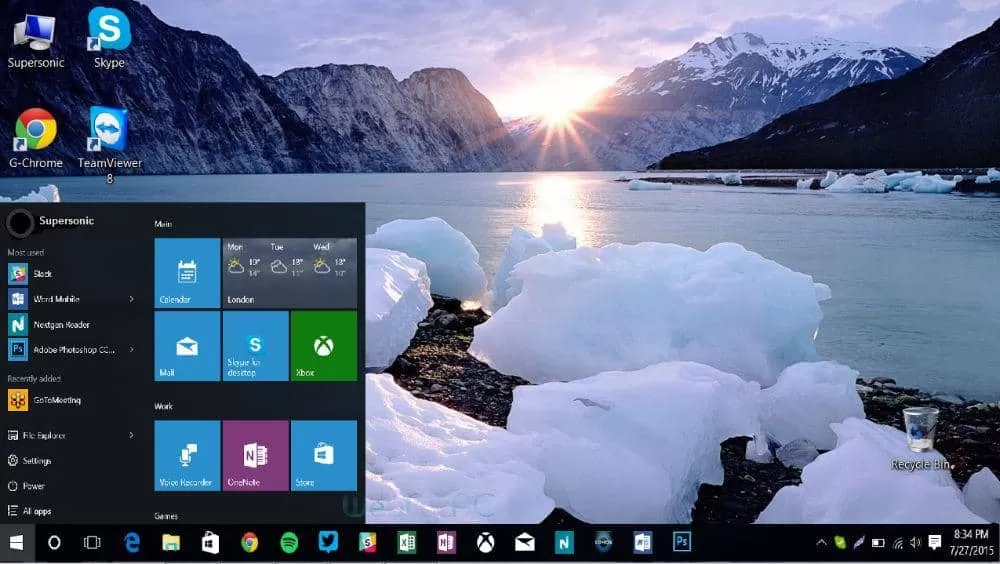The image size is (1000, 564).
Task: Open File Explorer folder in taskbar
Action: (171, 543)
